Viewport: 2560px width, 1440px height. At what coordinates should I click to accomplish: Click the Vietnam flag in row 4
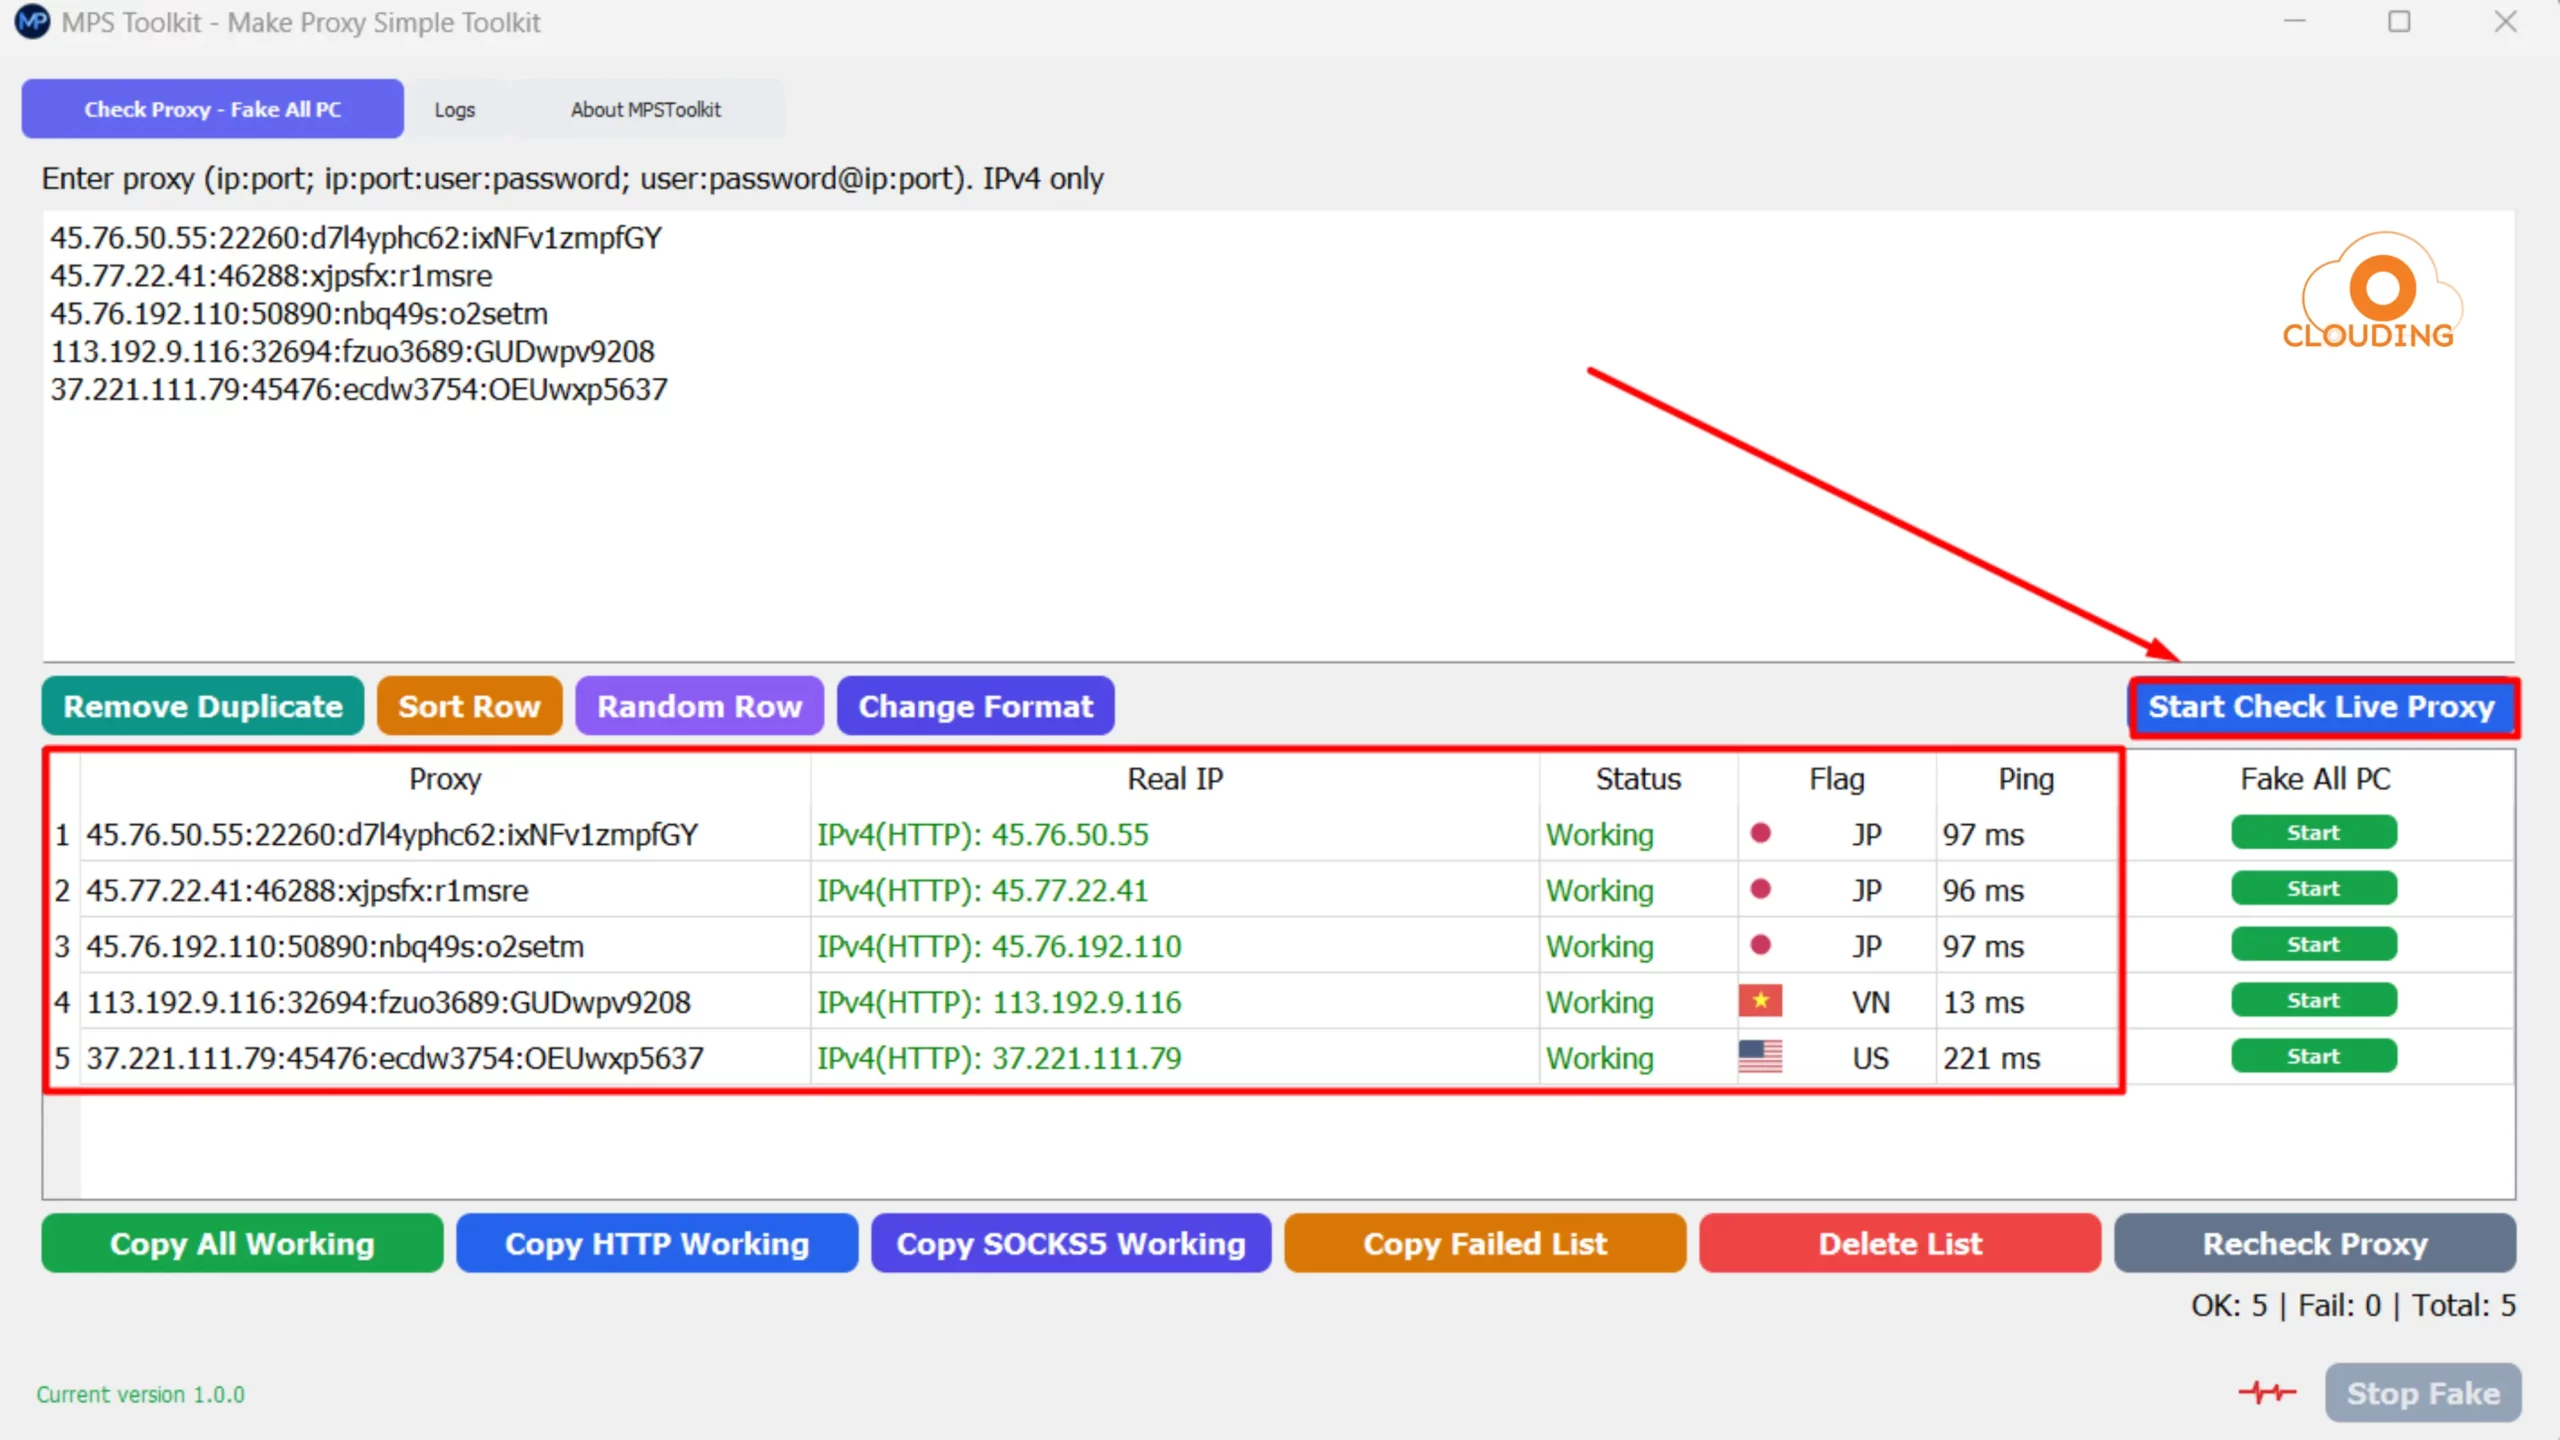point(1760,1001)
